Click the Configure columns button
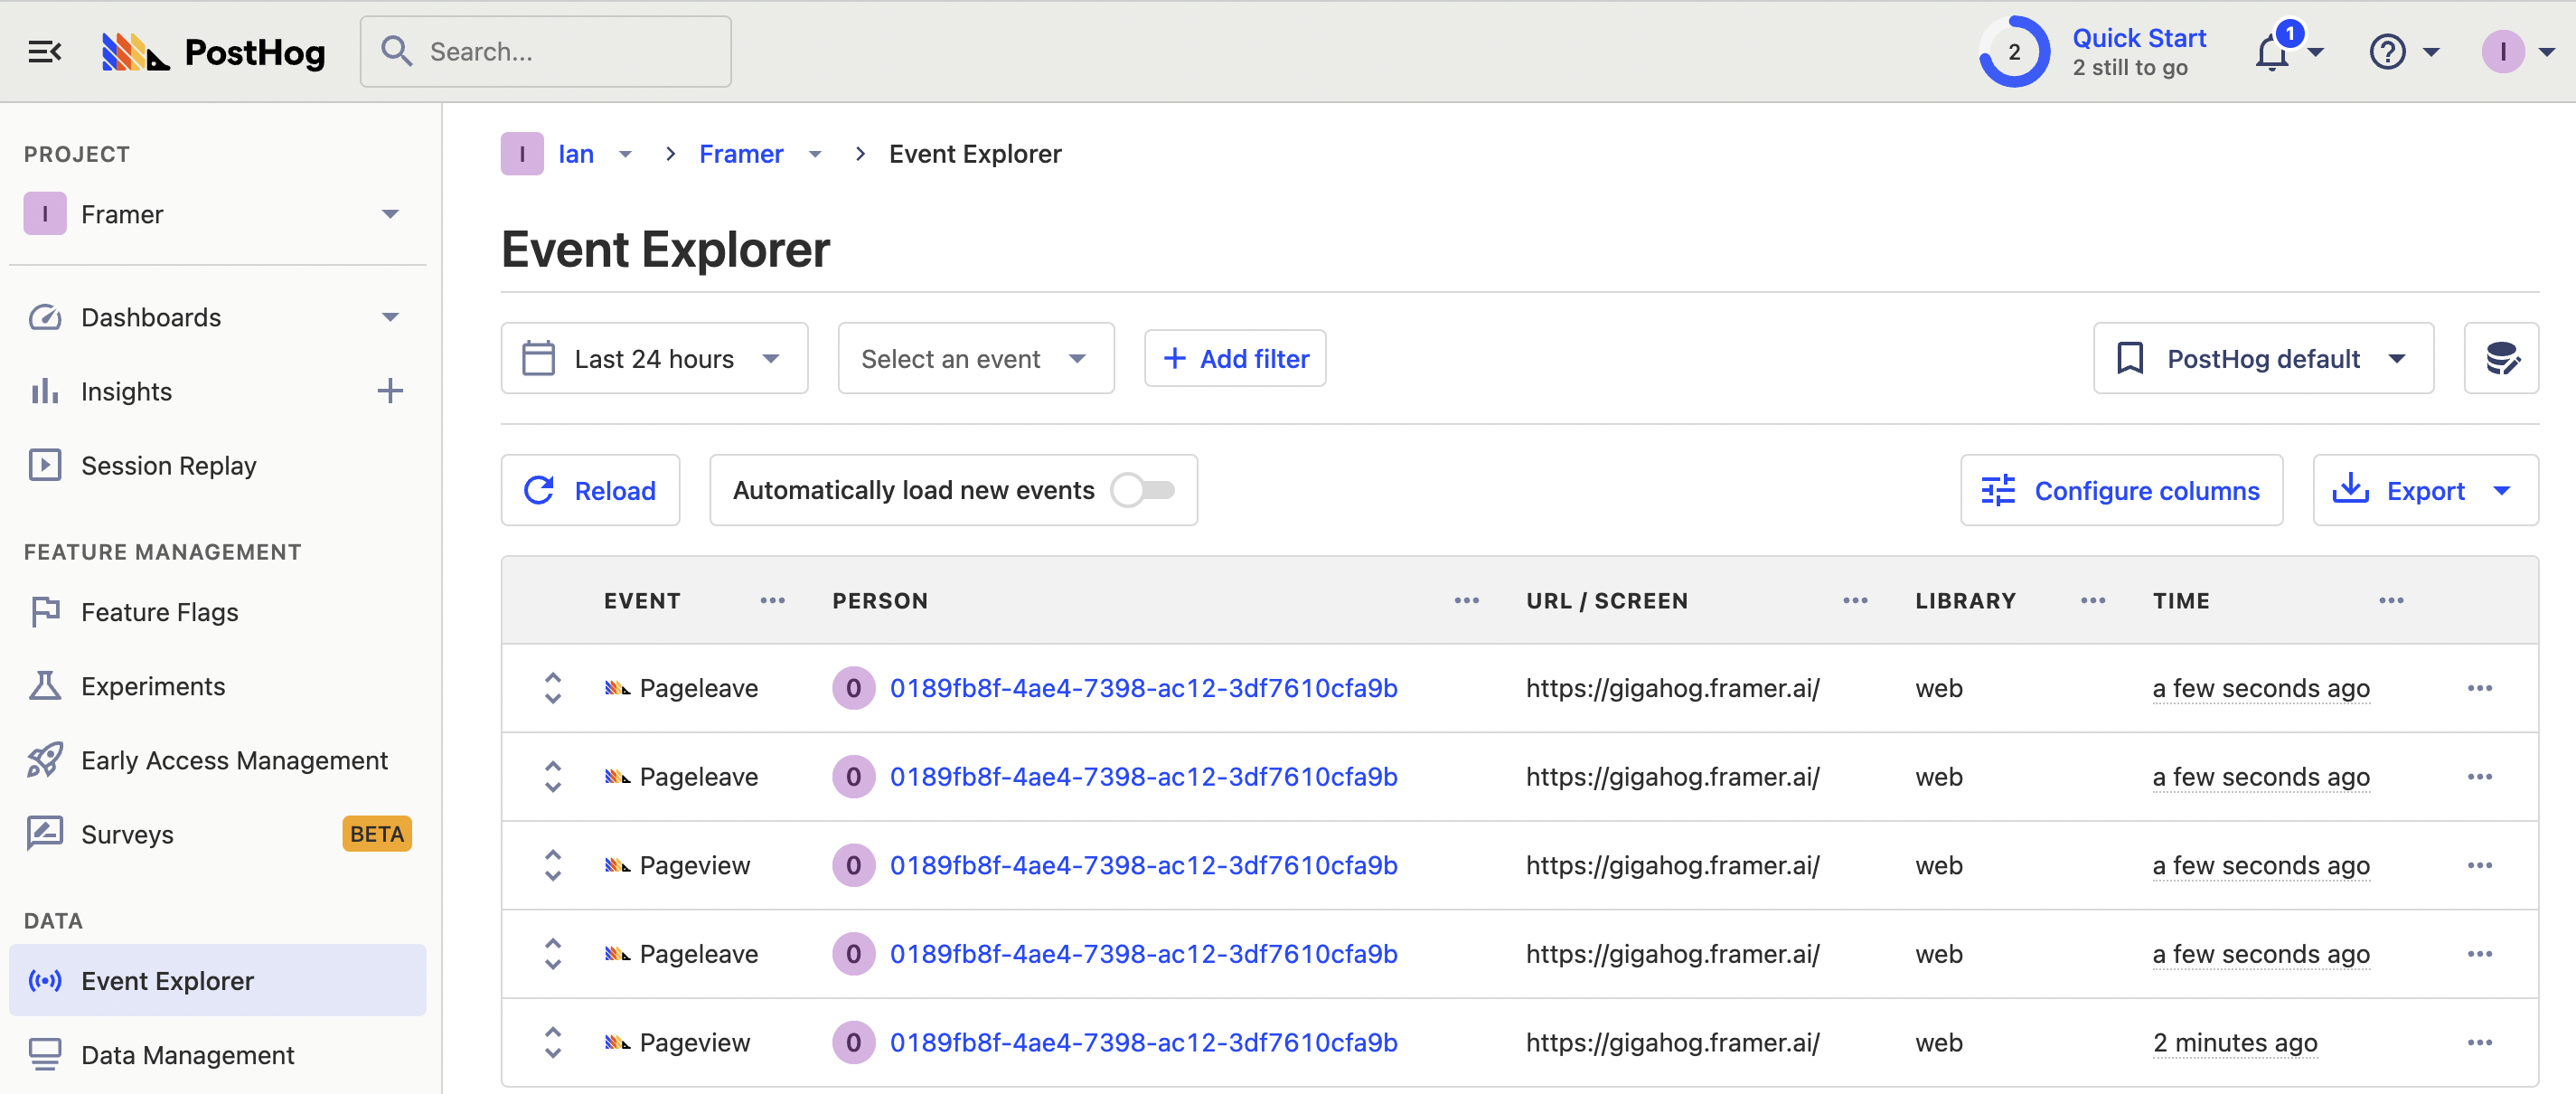The image size is (2576, 1094). pos(2121,490)
